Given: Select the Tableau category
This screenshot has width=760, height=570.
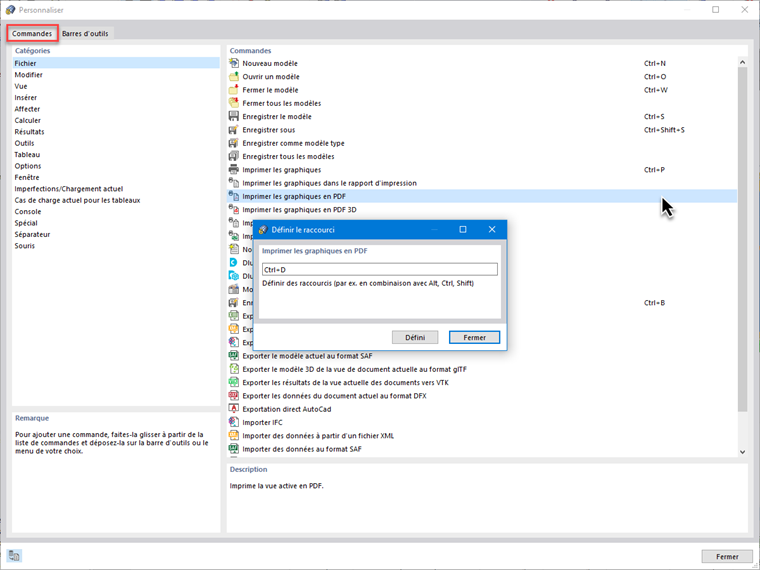Looking at the screenshot, I should (x=27, y=155).
